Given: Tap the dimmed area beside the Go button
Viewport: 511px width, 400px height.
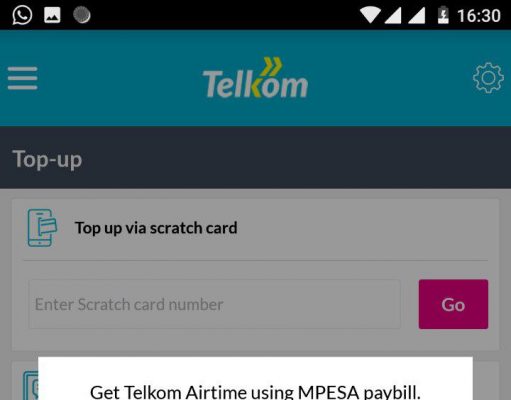Looking at the screenshot, I should (410, 304).
